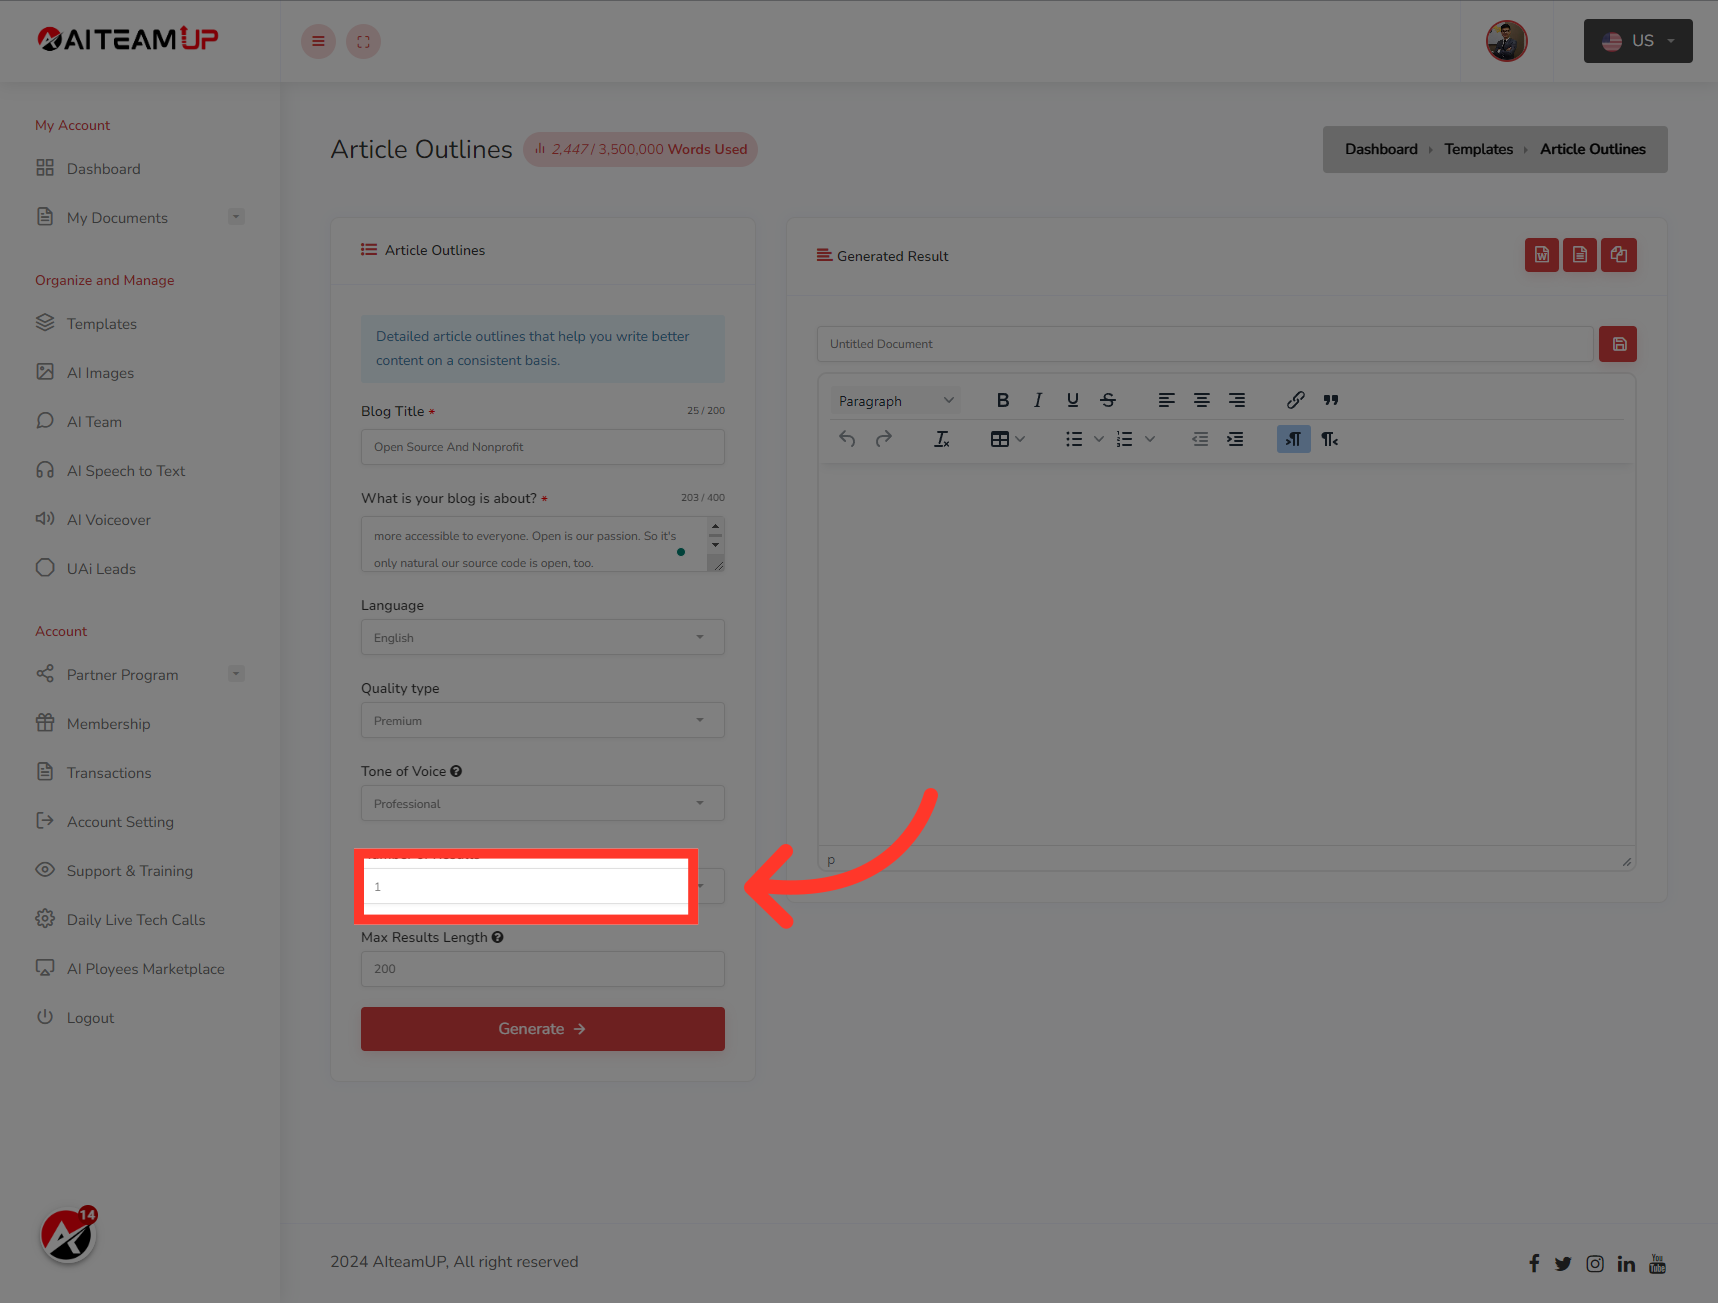Insert a link in the editor
Viewport: 1718px width, 1303px height.
(1294, 400)
